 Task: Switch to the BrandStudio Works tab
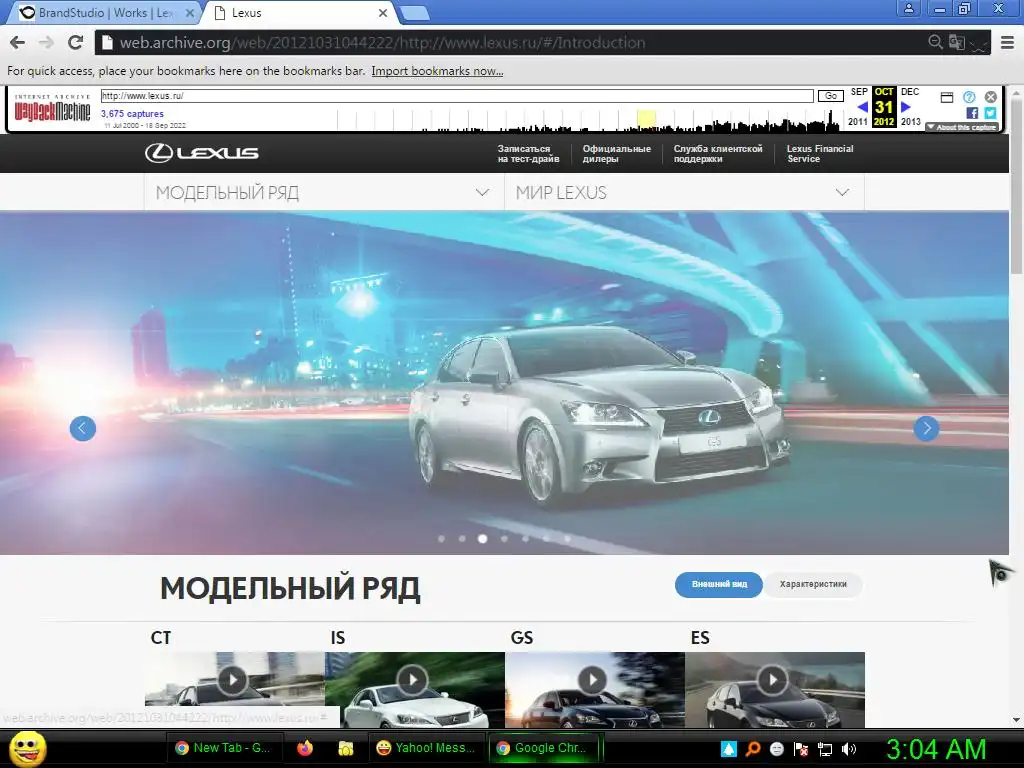click(104, 12)
